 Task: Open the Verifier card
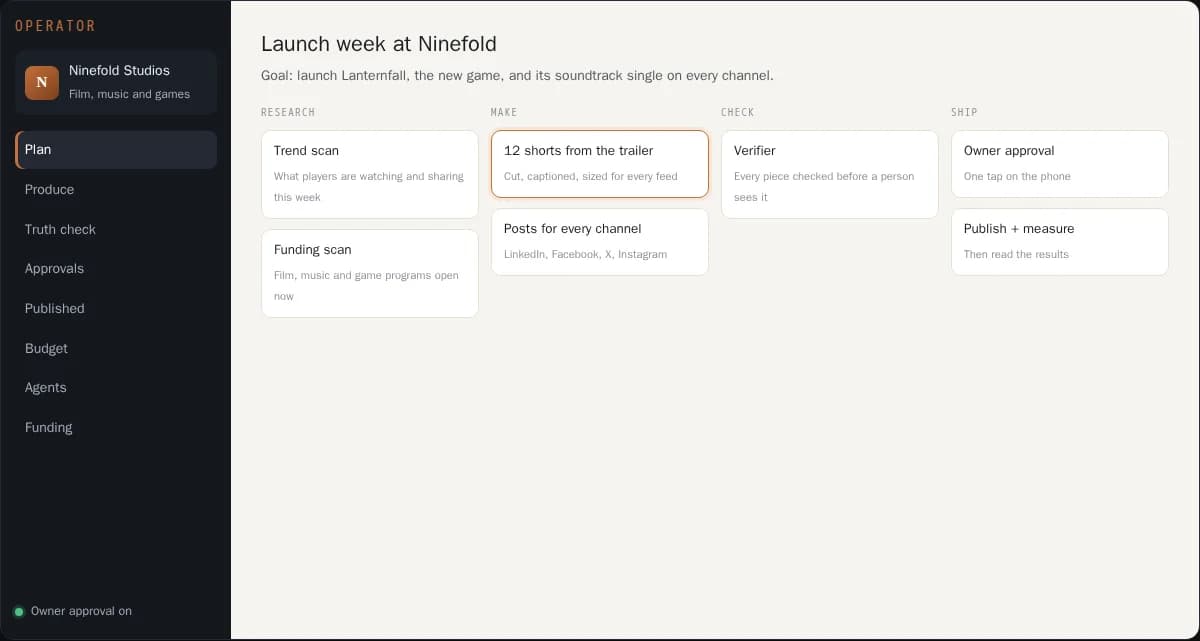(x=830, y=174)
